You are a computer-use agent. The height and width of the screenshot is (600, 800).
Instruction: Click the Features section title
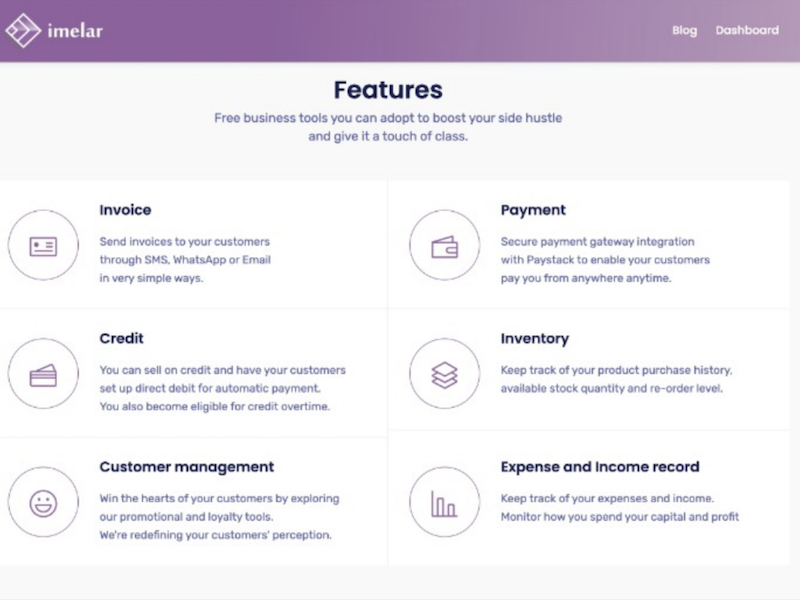388,90
